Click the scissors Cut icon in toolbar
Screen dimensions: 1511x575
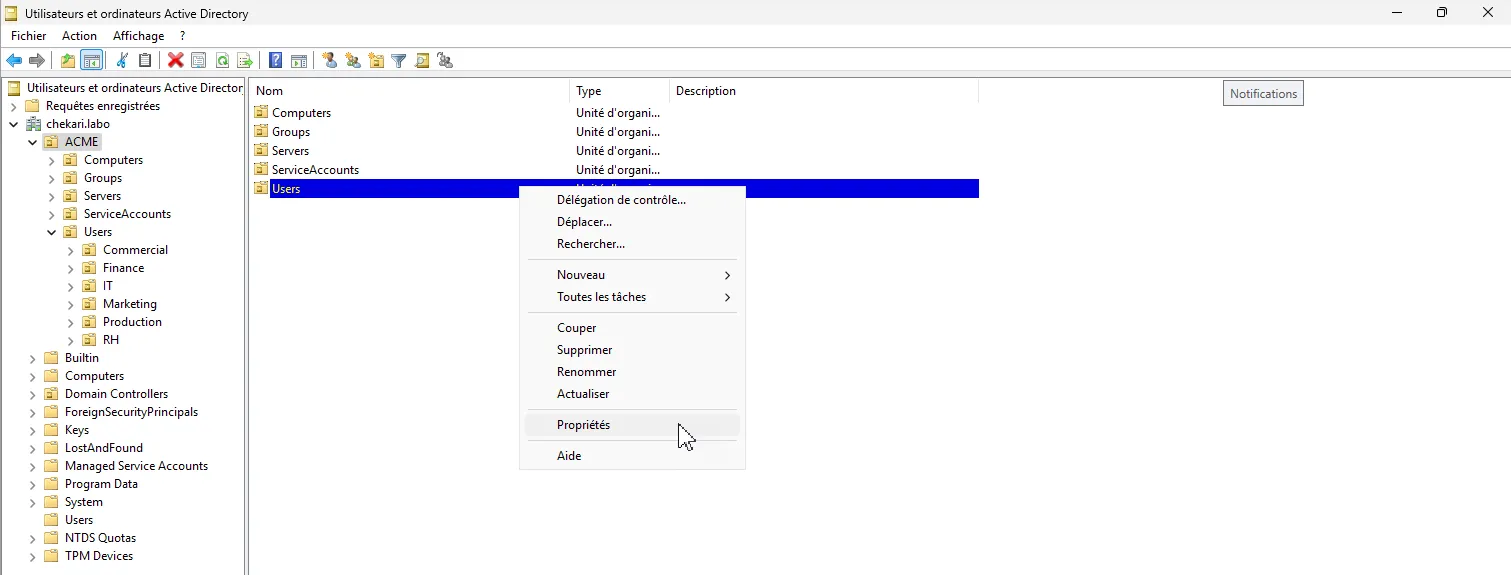[122, 61]
